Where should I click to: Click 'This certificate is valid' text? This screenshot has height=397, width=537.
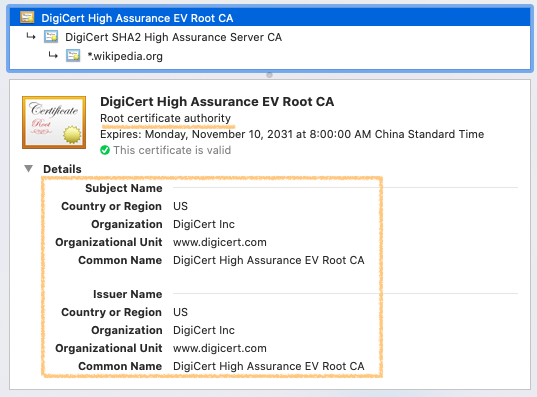coord(172,150)
